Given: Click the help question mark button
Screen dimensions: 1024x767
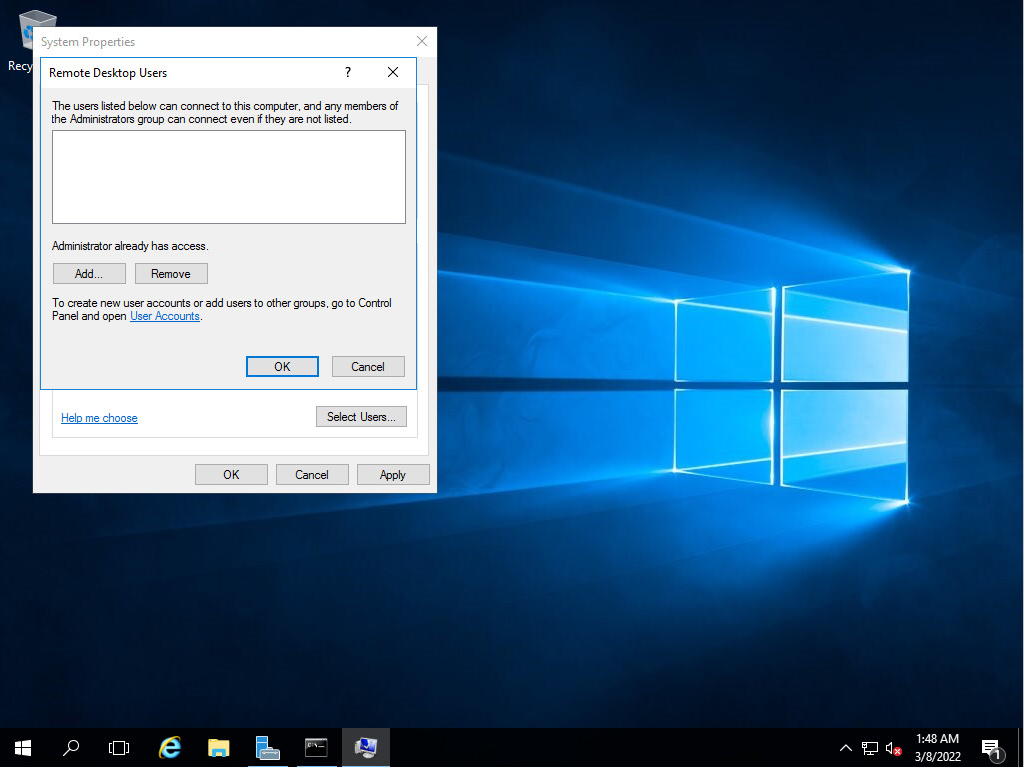Looking at the screenshot, I should [x=348, y=72].
